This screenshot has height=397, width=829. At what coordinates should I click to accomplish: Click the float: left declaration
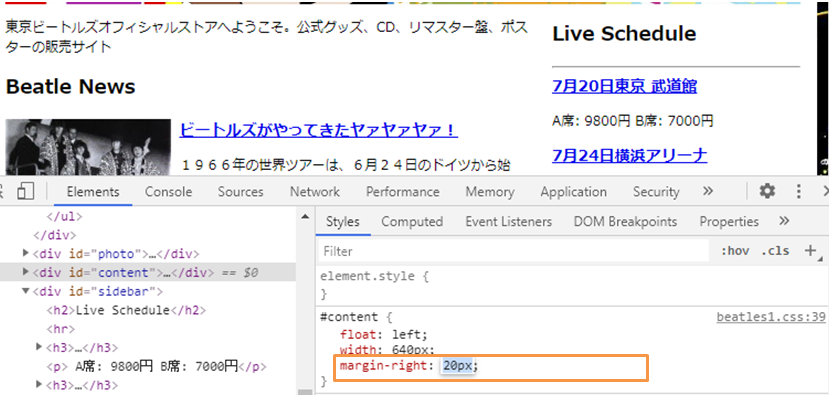pos(383,335)
